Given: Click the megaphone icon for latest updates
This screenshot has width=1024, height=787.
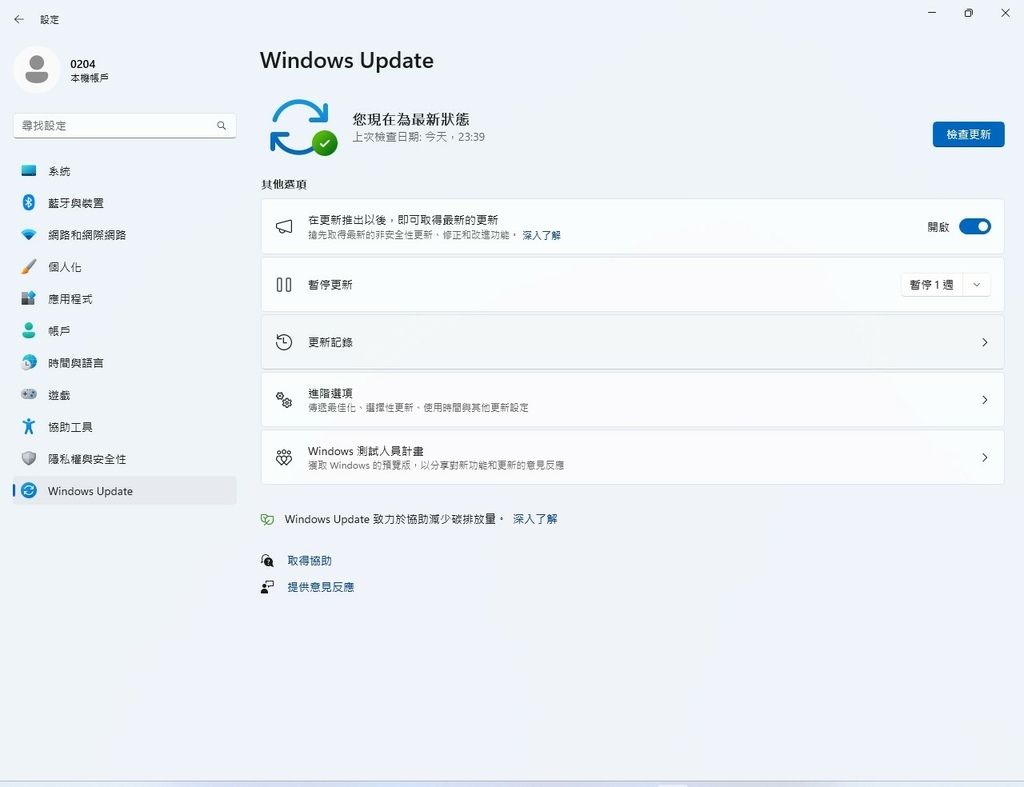Looking at the screenshot, I should [x=284, y=227].
